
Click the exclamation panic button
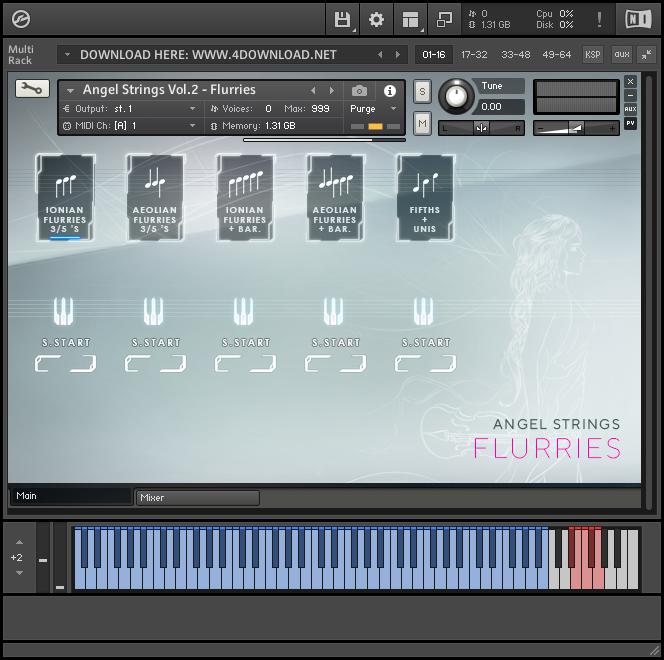[x=599, y=19]
